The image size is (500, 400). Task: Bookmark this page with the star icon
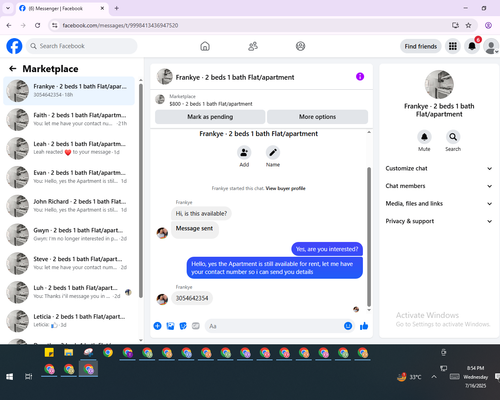point(468,25)
